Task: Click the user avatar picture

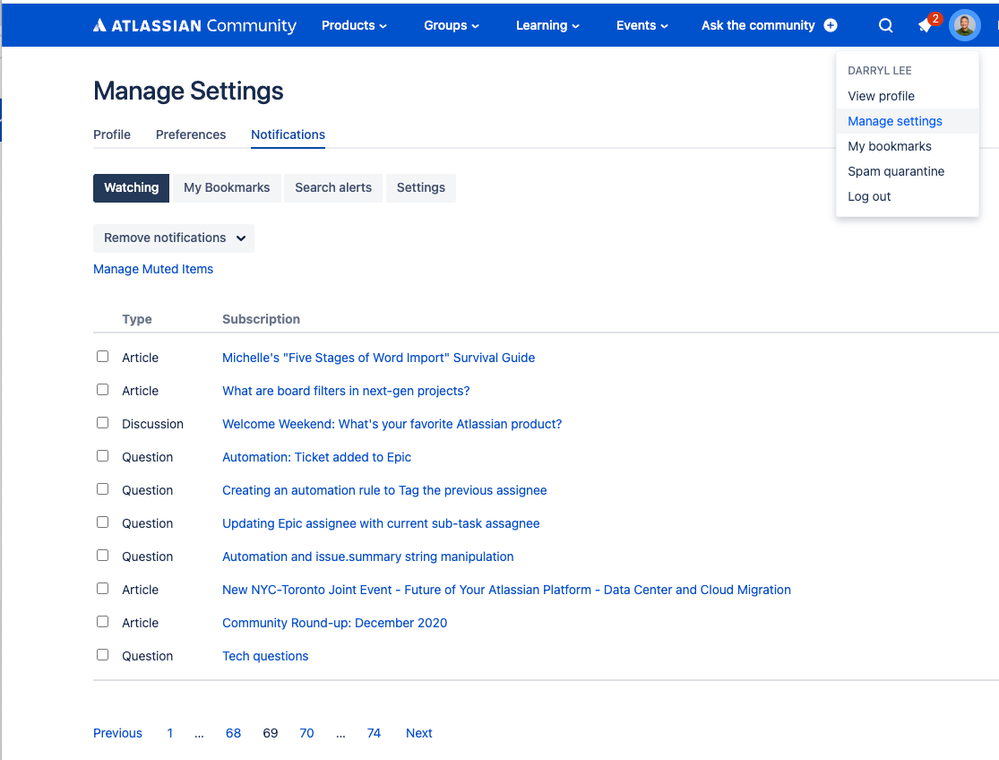Action: pyautogui.click(x=964, y=25)
